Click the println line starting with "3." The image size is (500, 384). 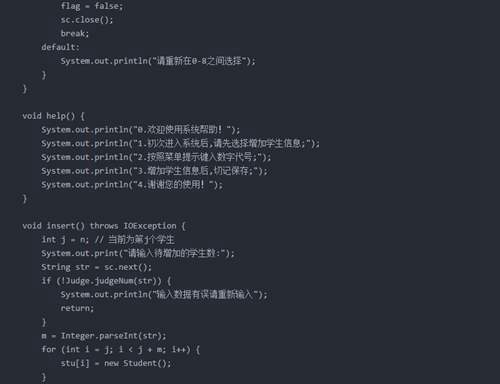point(154,171)
